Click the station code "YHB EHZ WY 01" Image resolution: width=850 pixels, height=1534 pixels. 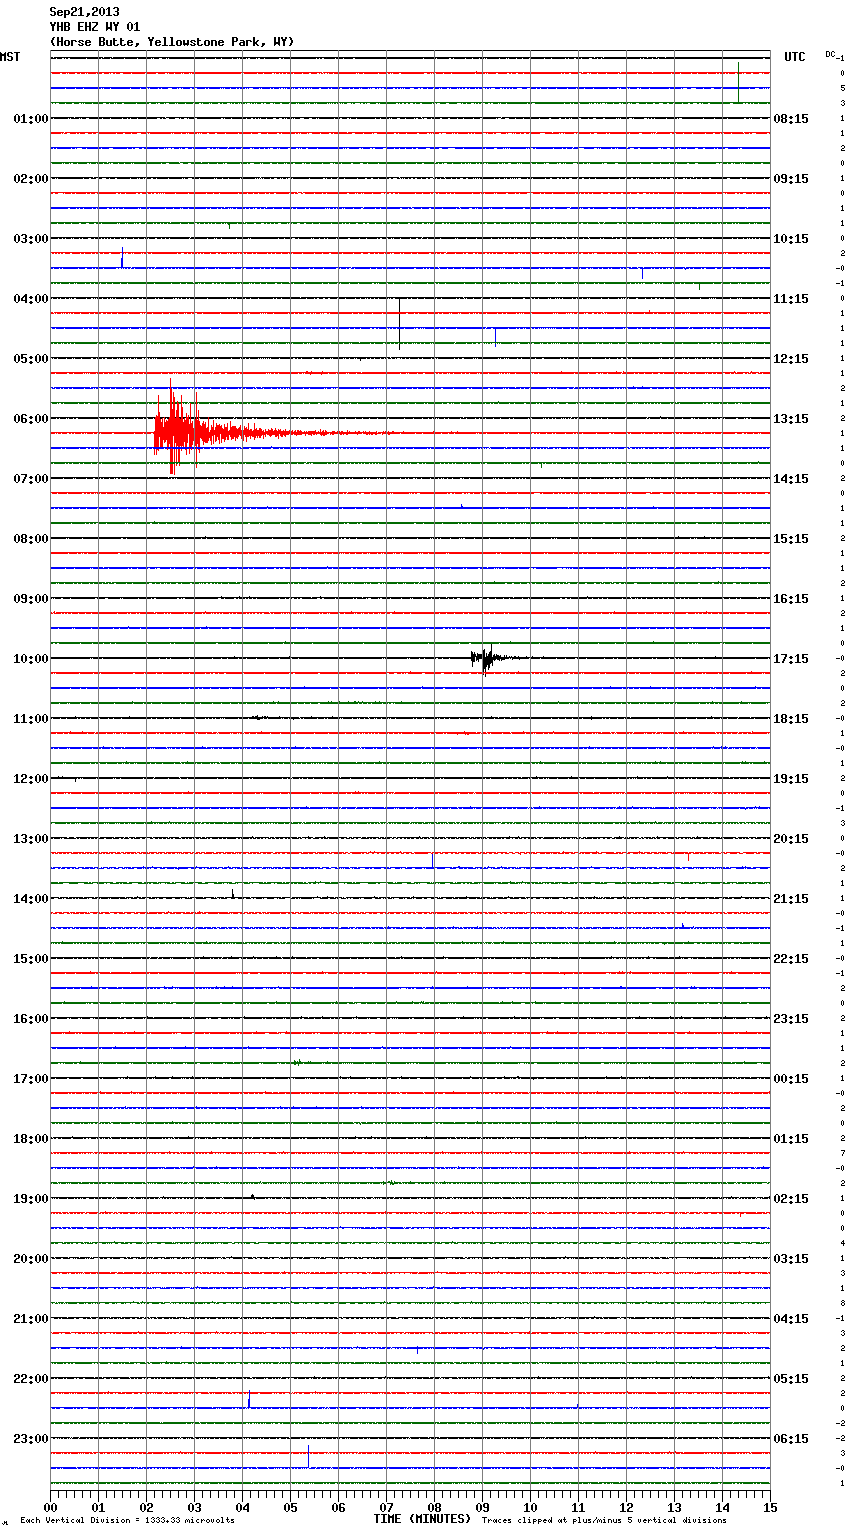pos(95,27)
